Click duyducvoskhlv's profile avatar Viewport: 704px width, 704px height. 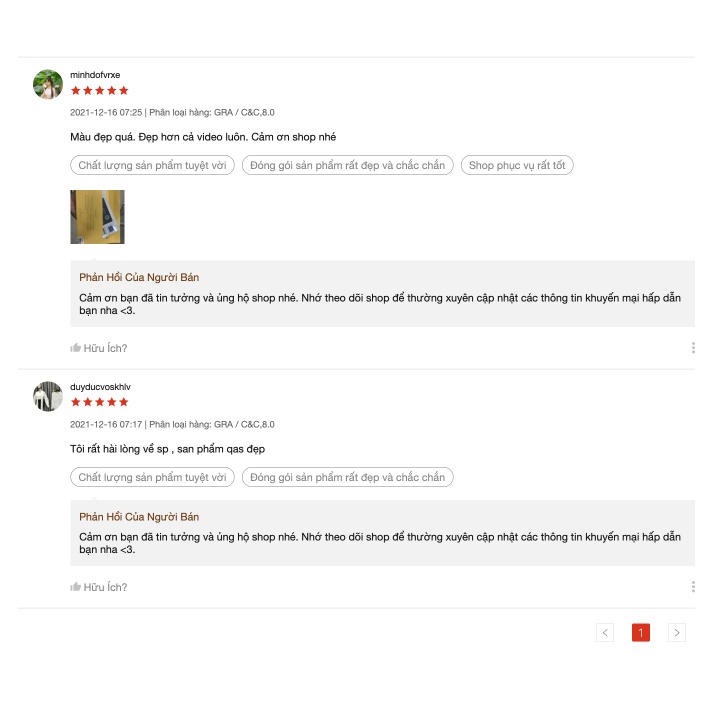(48, 397)
